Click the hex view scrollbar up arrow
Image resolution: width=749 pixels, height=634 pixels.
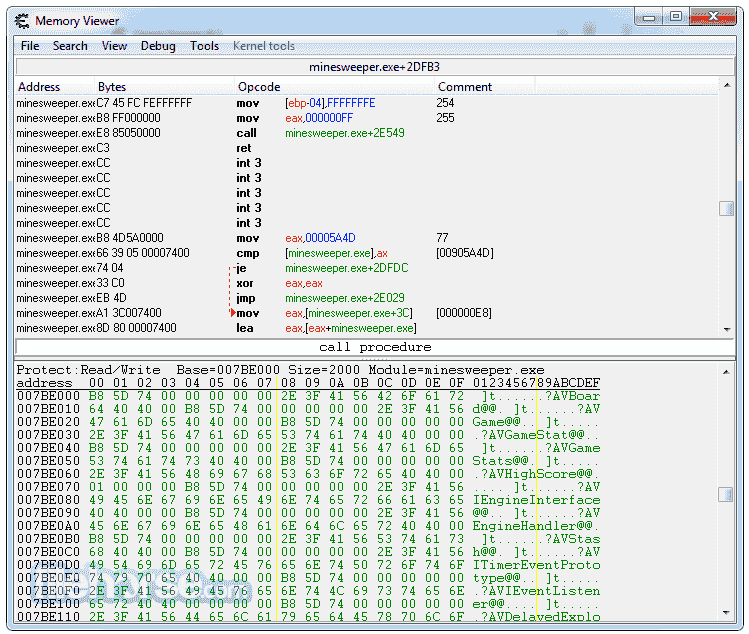(726, 370)
